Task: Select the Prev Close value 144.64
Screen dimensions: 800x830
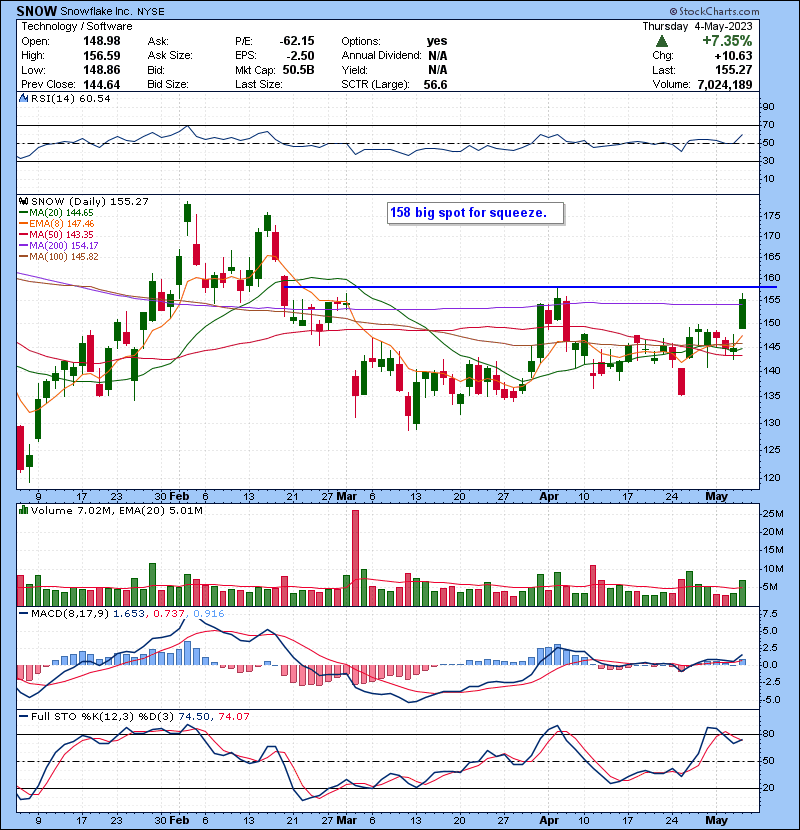Action: coord(102,85)
